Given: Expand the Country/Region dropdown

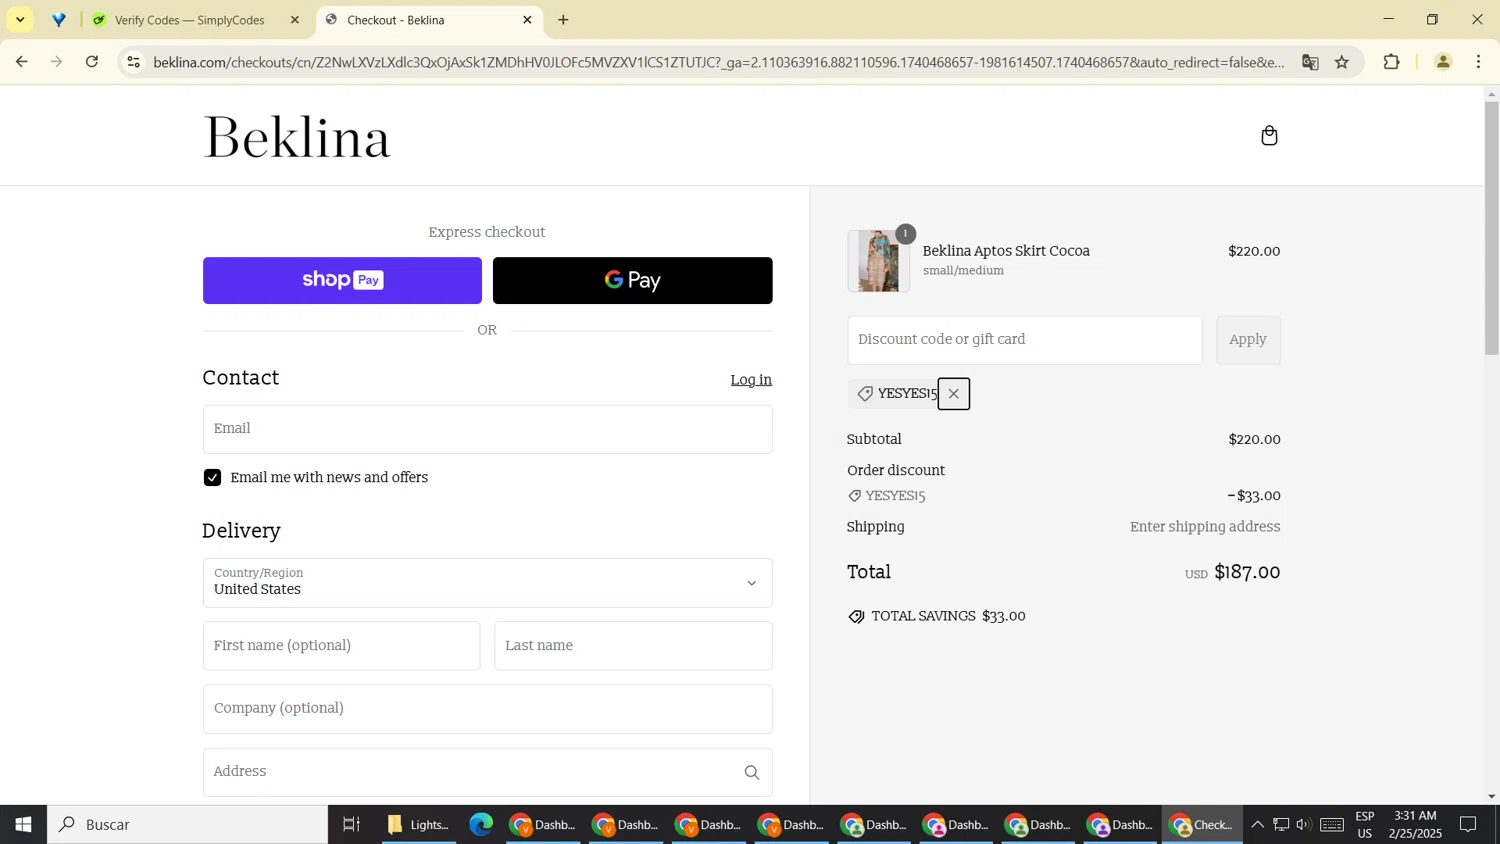Looking at the screenshot, I should pyautogui.click(x=487, y=583).
